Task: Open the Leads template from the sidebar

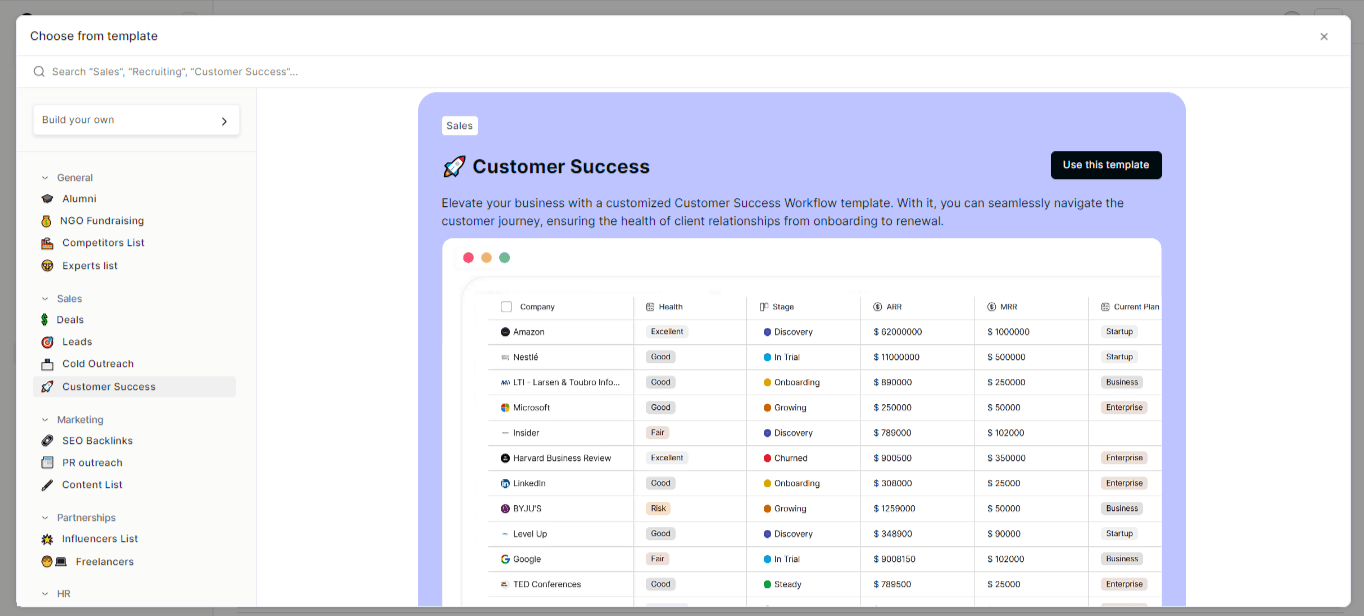Action: click(x=77, y=341)
